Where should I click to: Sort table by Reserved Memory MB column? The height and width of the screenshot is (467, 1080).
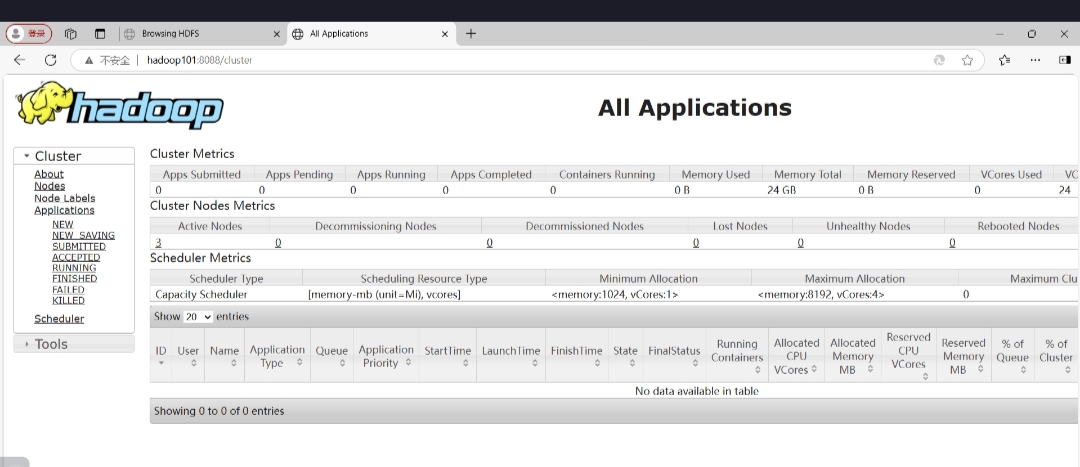[x=964, y=355]
